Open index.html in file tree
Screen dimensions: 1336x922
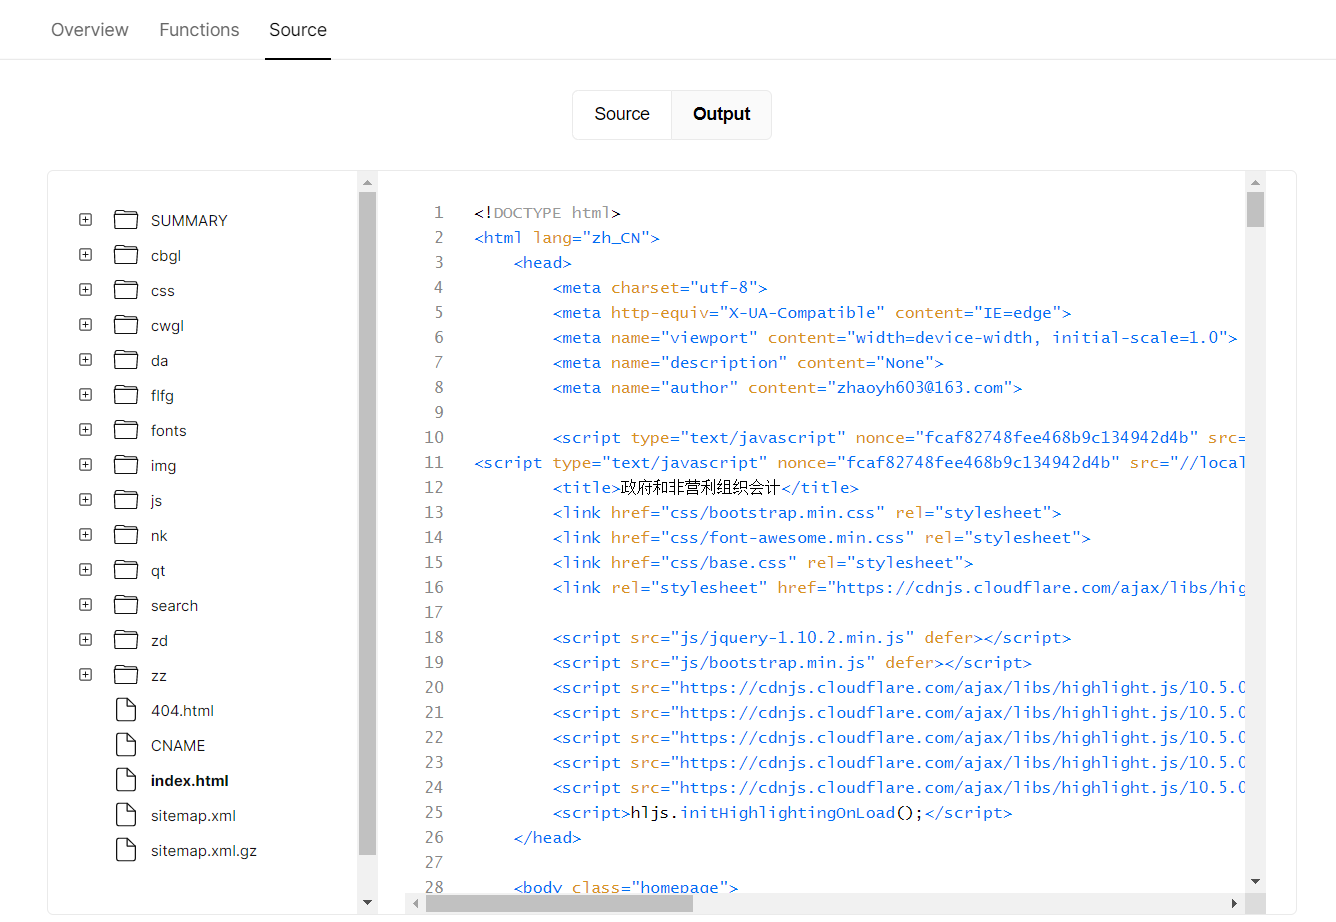pyautogui.click(x=189, y=781)
